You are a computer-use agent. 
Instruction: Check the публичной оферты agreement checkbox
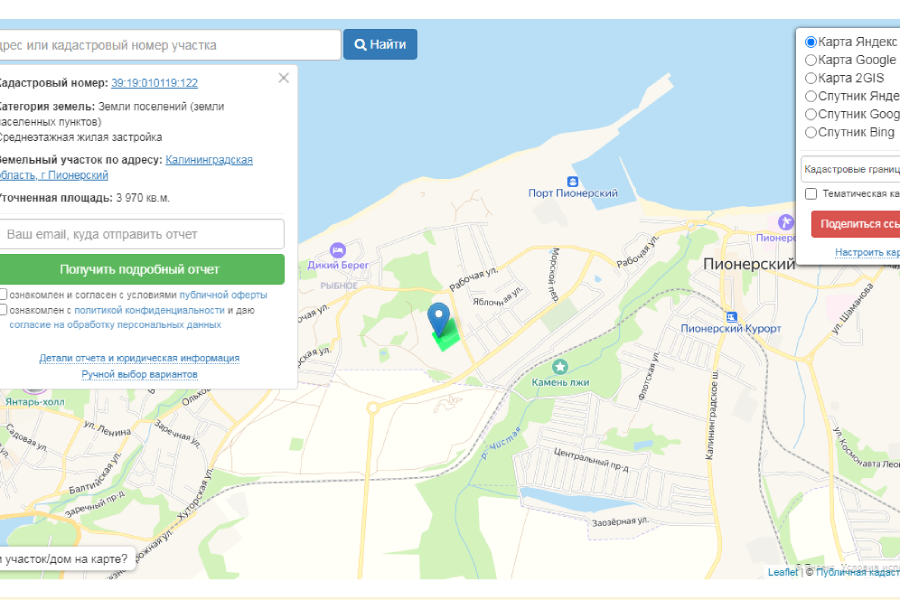[4, 295]
